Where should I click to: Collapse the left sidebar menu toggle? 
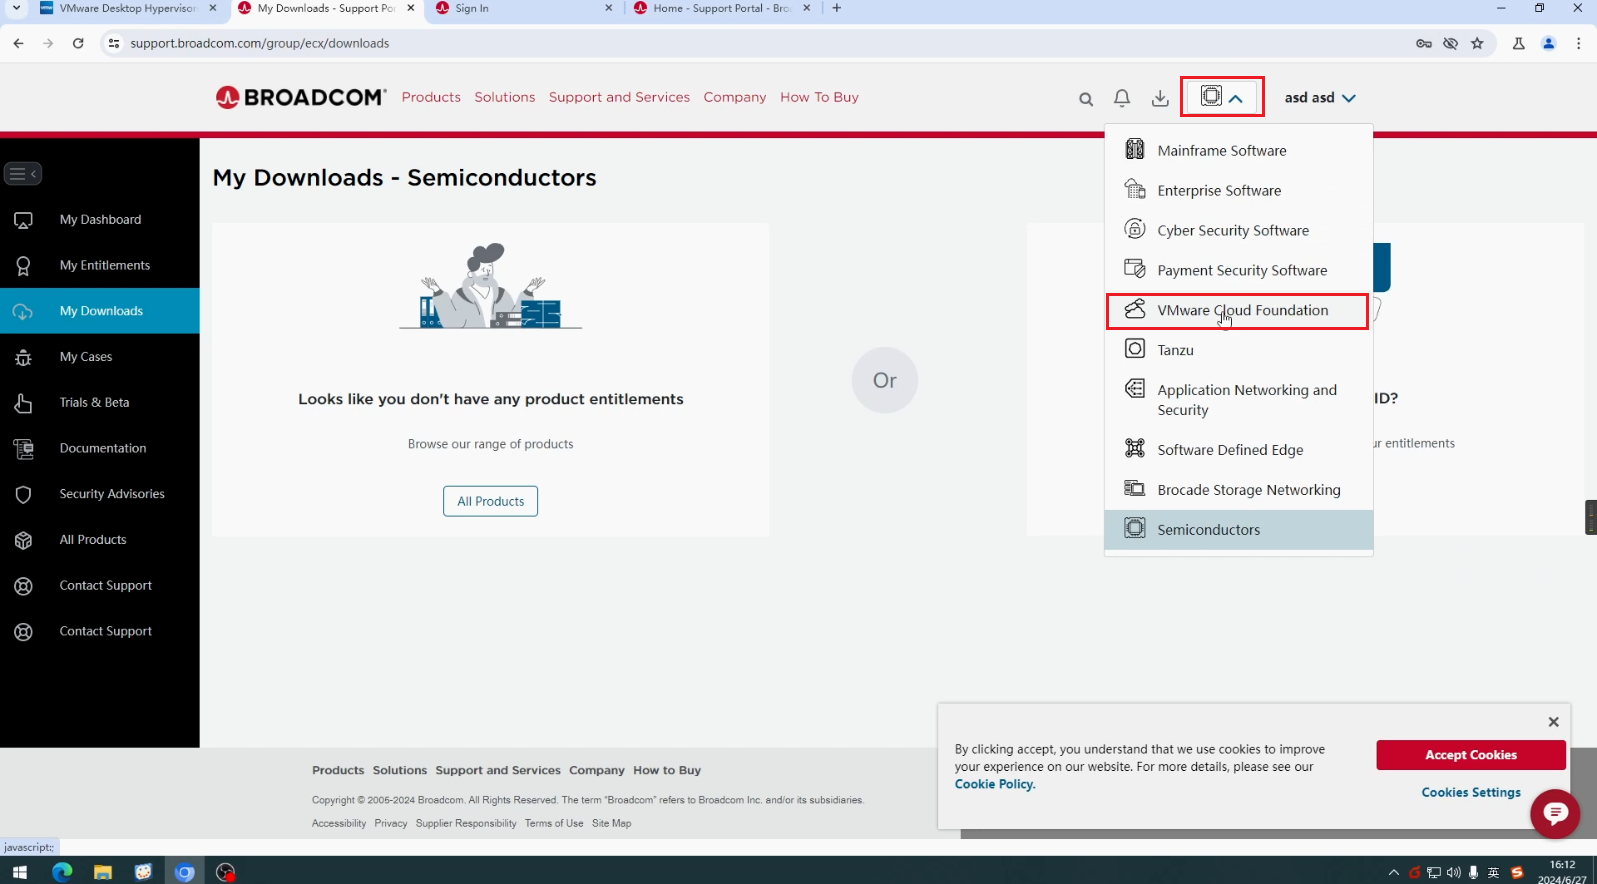click(23, 174)
